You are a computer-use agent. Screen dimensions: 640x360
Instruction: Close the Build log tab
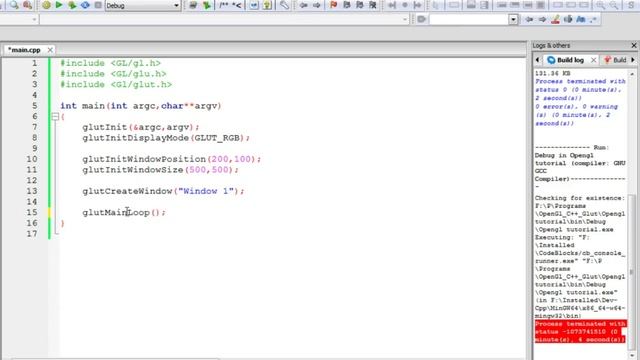coord(593,60)
